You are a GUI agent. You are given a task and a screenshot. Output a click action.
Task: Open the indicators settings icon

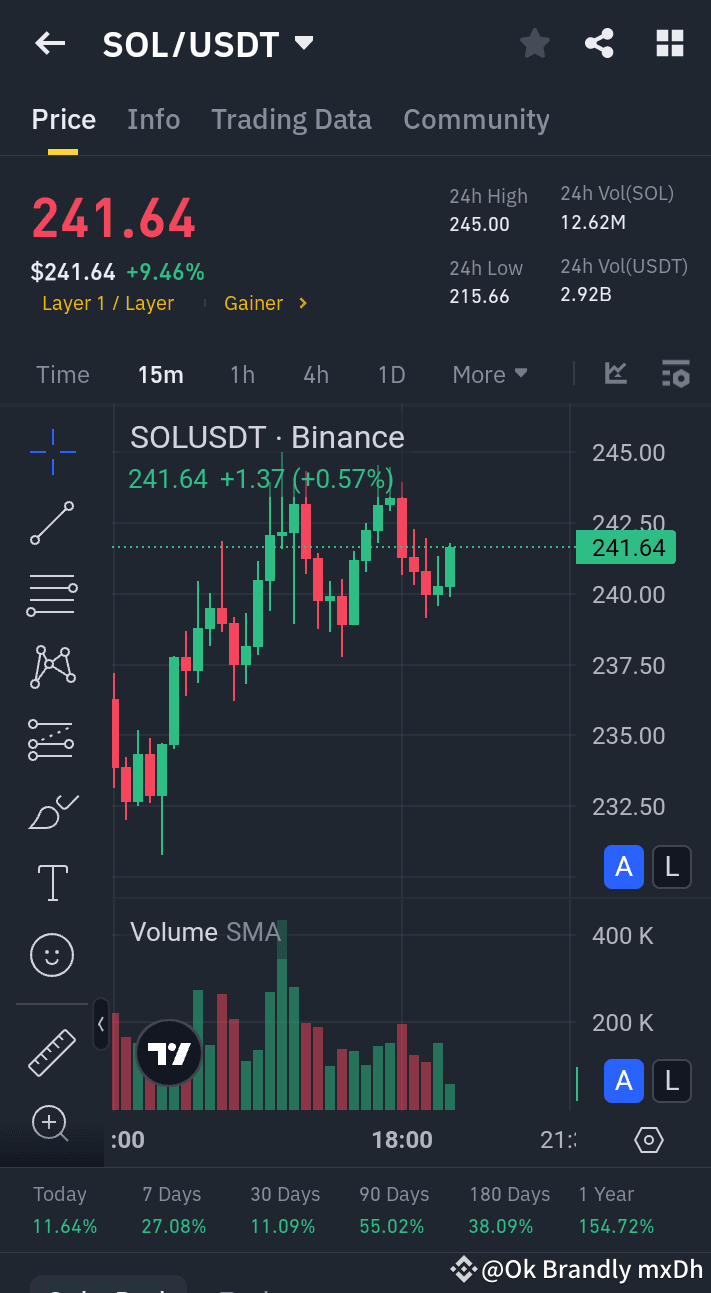(676, 373)
